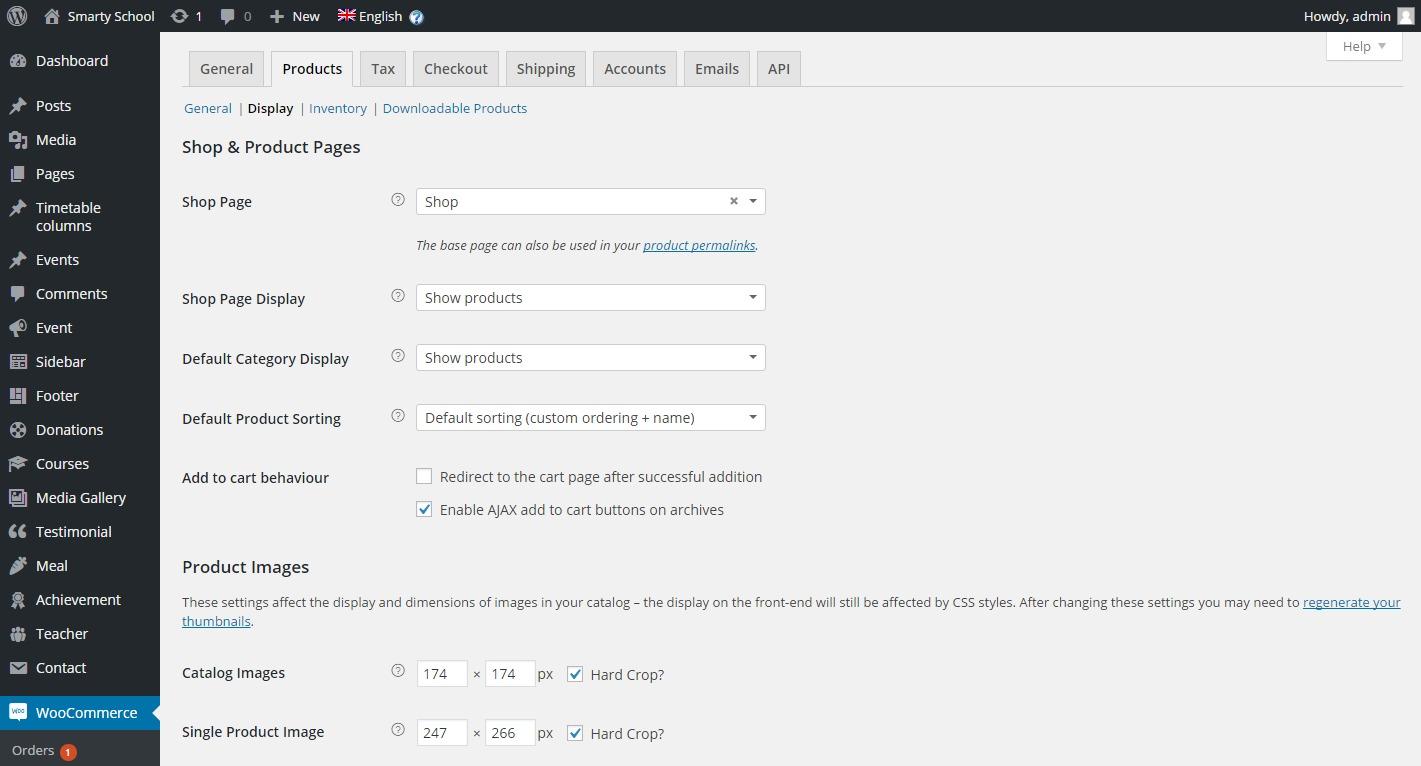Click the language help icon near English
Viewport: 1421px width, 766px height.
pos(416,17)
